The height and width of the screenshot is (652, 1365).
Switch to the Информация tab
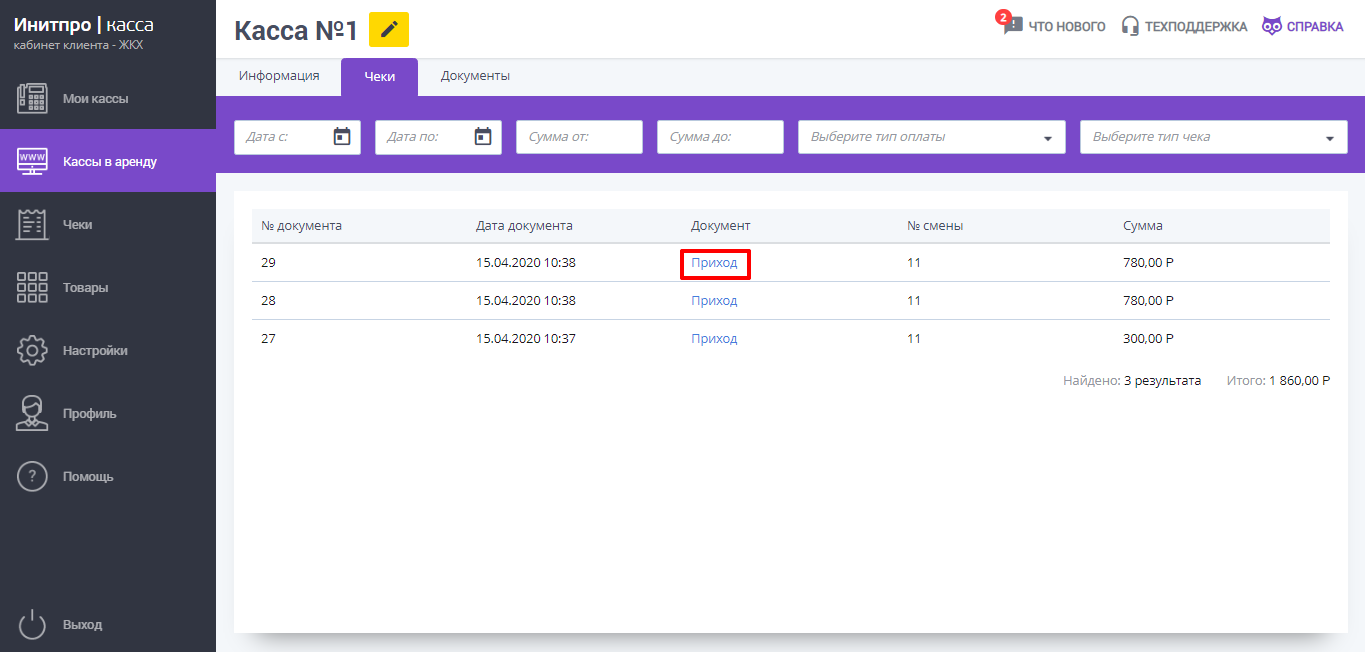279,76
